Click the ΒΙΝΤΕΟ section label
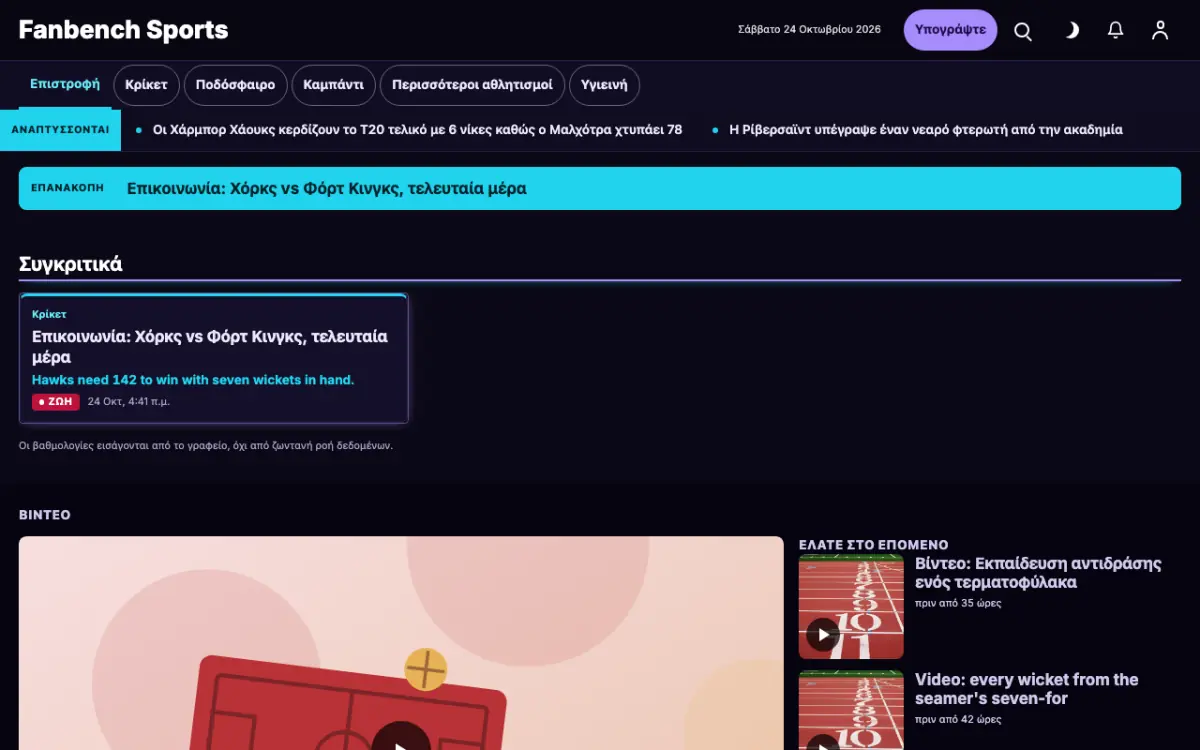Screen dimensions: 1200x750 45,515
